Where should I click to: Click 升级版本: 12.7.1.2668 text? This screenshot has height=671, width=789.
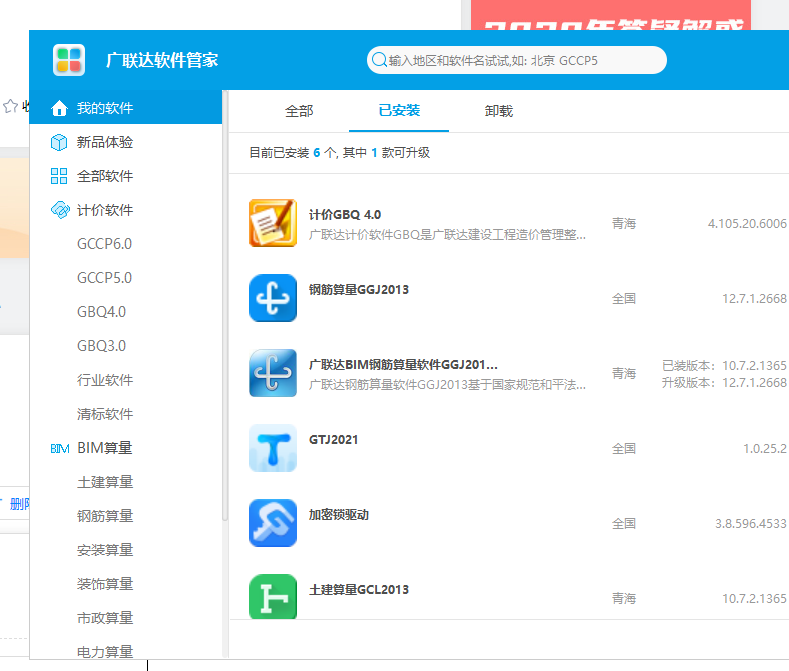[x=724, y=383]
